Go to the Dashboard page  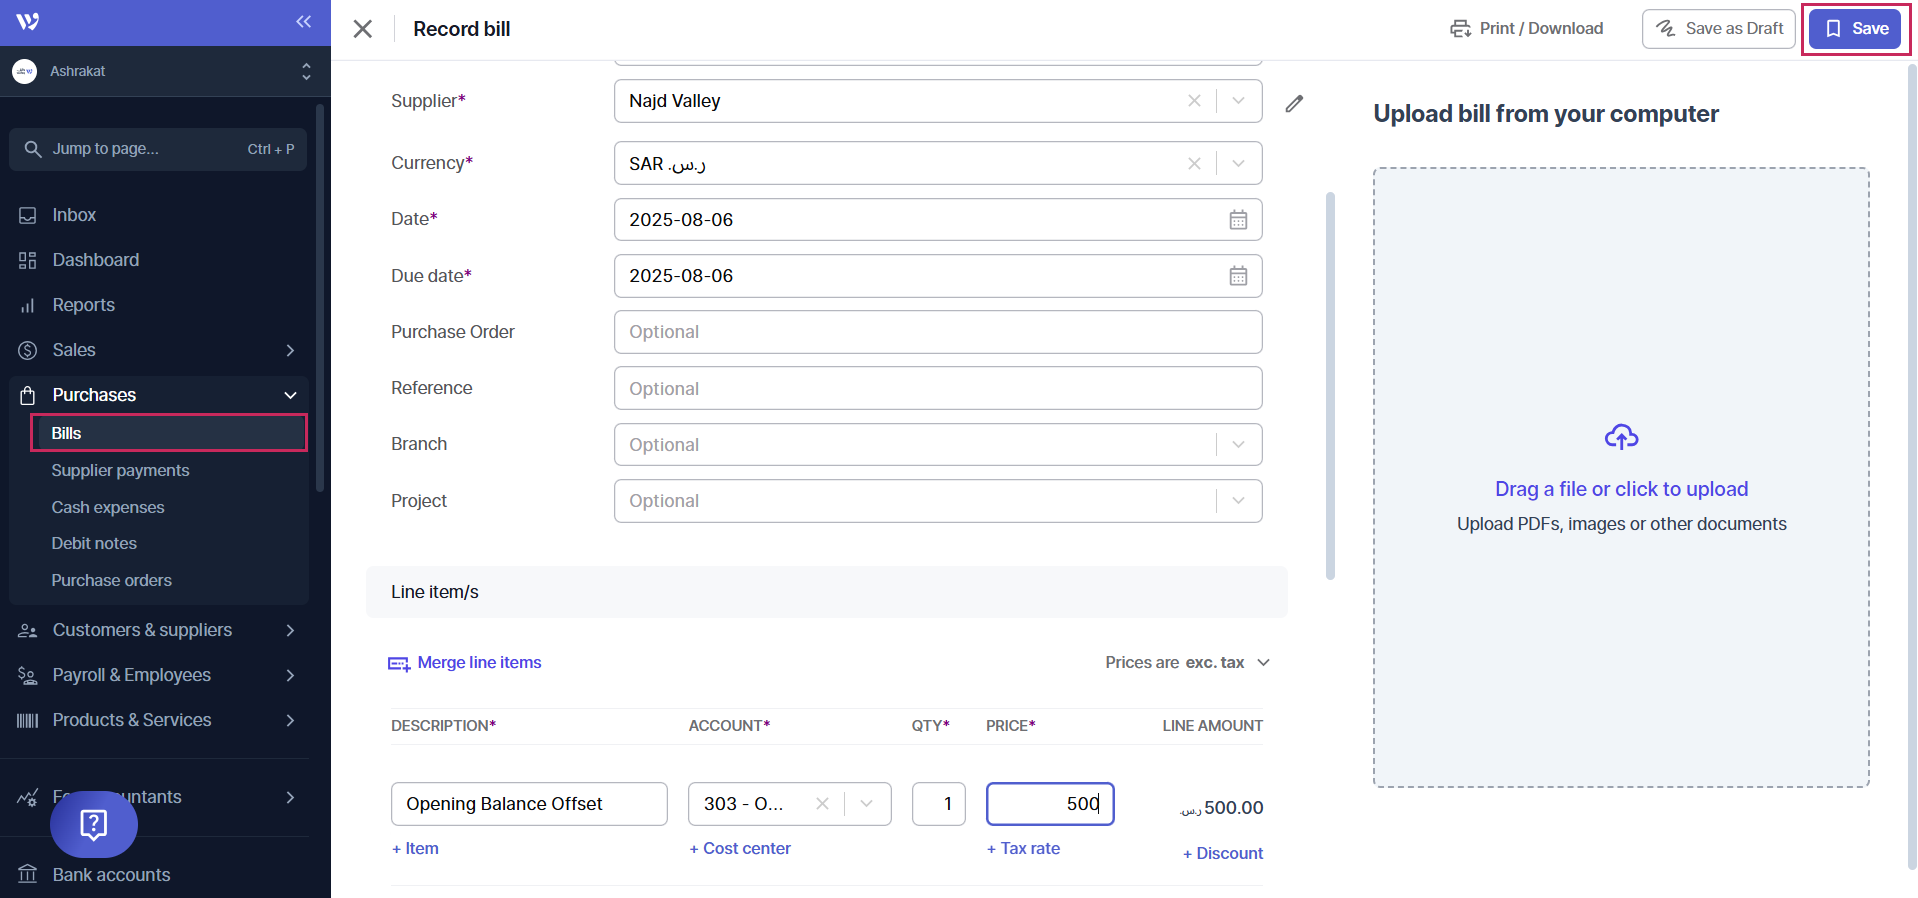[96, 260]
